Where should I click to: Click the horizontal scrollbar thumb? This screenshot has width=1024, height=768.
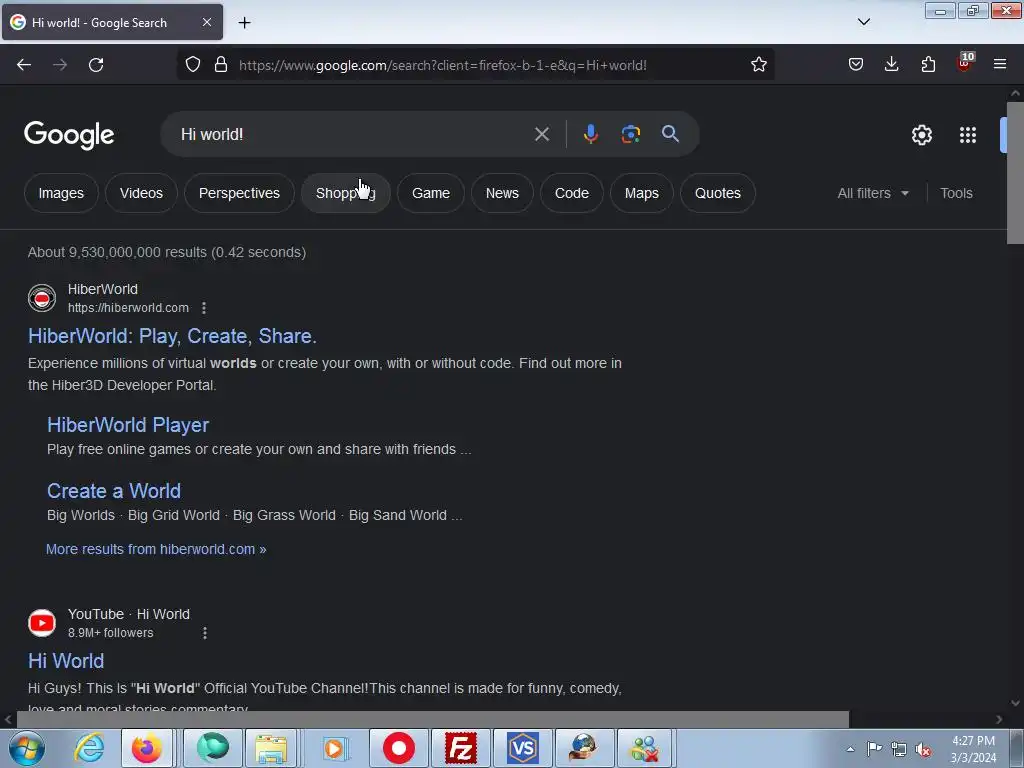click(x=432, y=720)
